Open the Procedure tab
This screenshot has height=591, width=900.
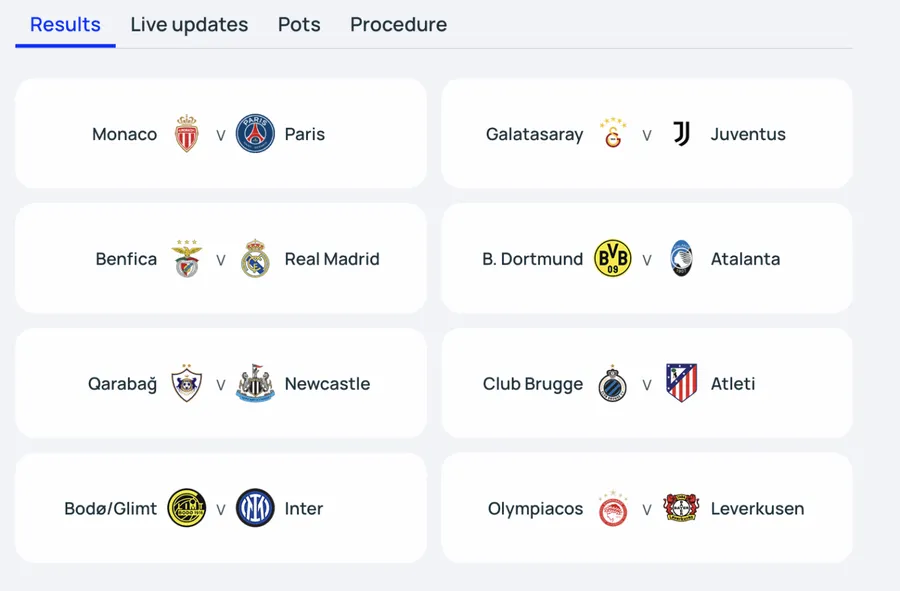(398, 25)
